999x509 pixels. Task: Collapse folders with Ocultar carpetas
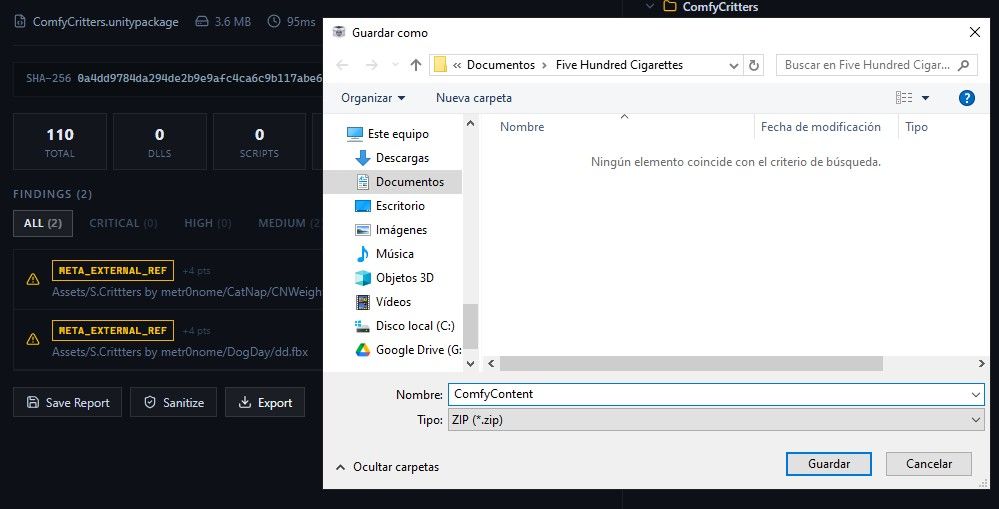pyautogui.click(x=387, y=468)
